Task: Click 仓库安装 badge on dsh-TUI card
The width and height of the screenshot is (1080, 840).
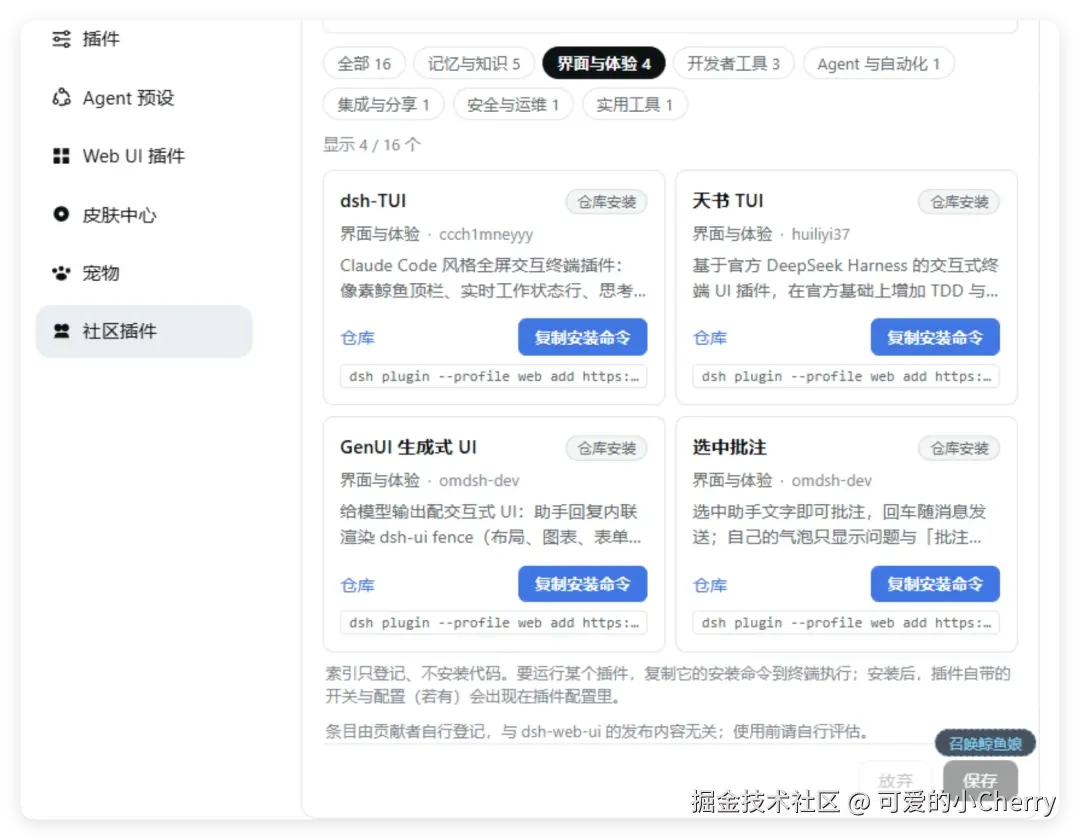Action: pyautogui.click(x=607, y=202)
